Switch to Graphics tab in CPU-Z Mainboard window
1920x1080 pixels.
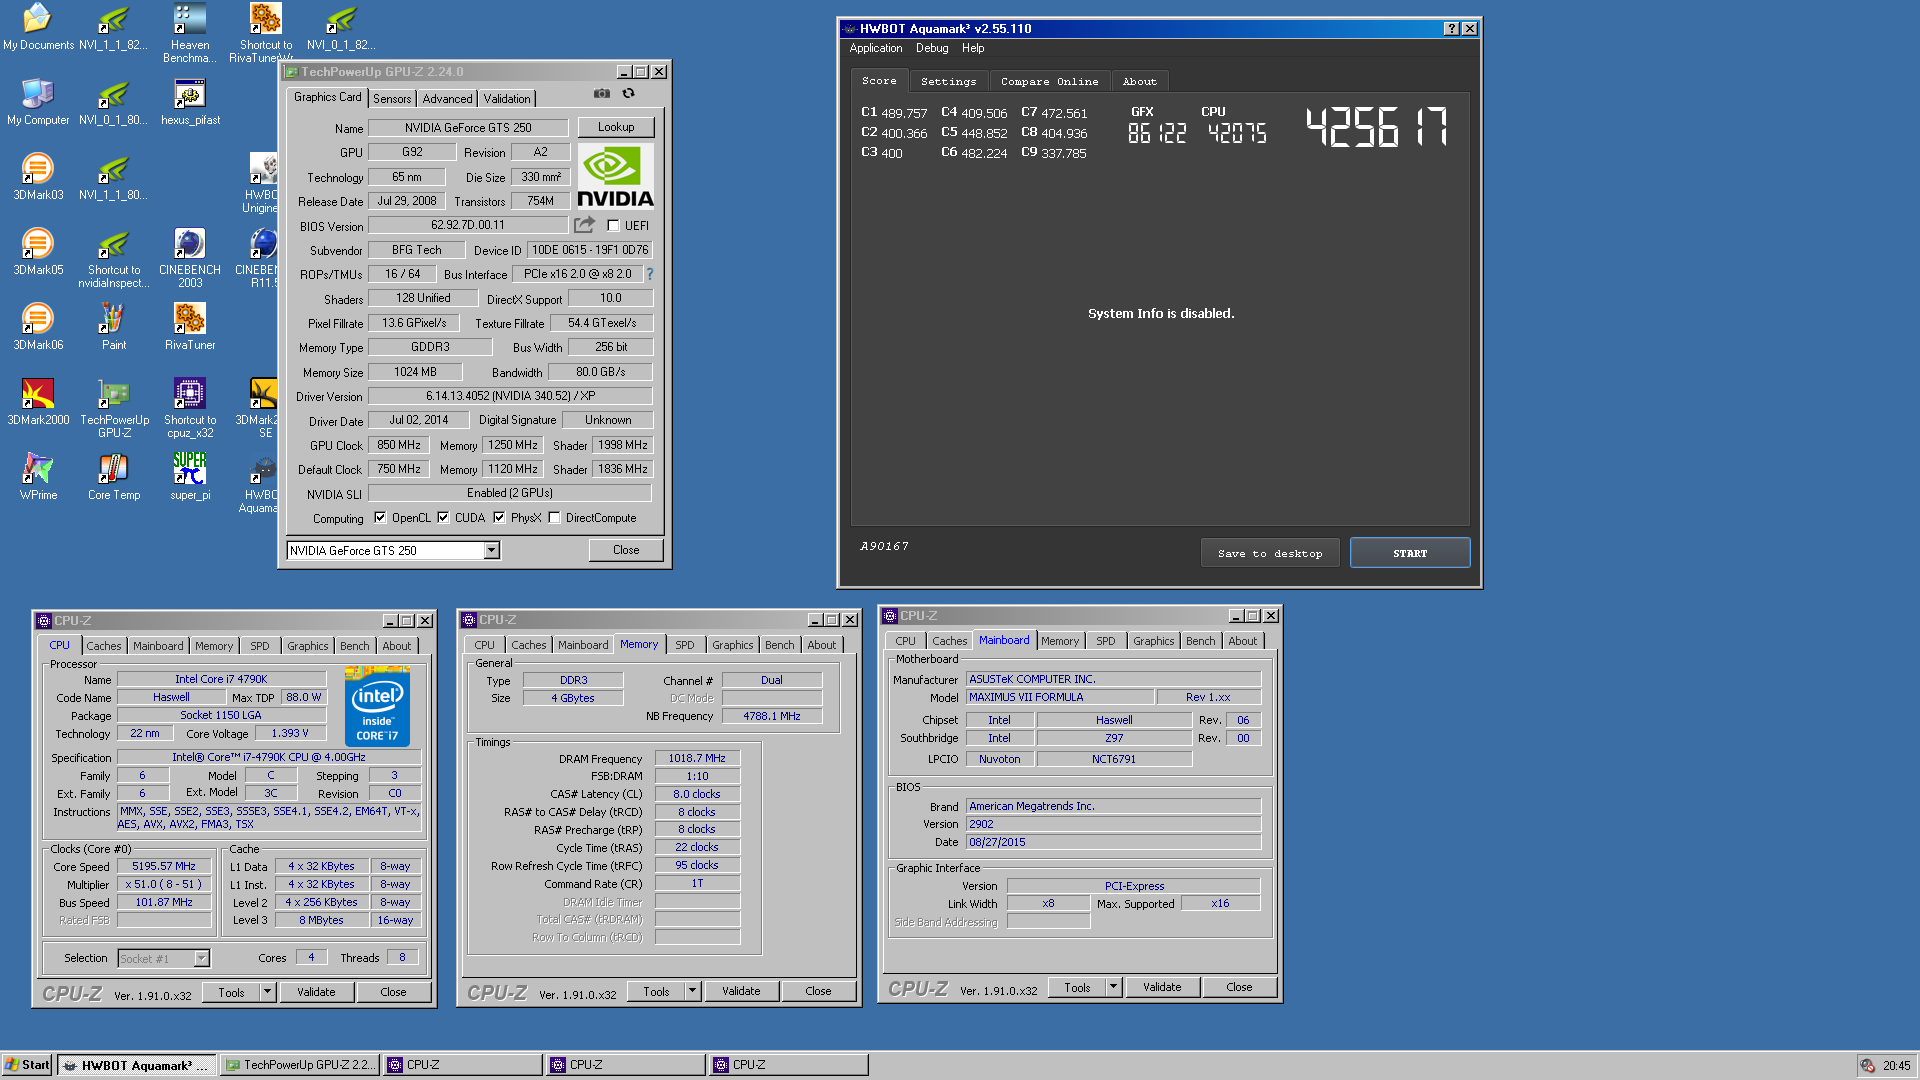pyautogui.click(x=1153, y=641)
